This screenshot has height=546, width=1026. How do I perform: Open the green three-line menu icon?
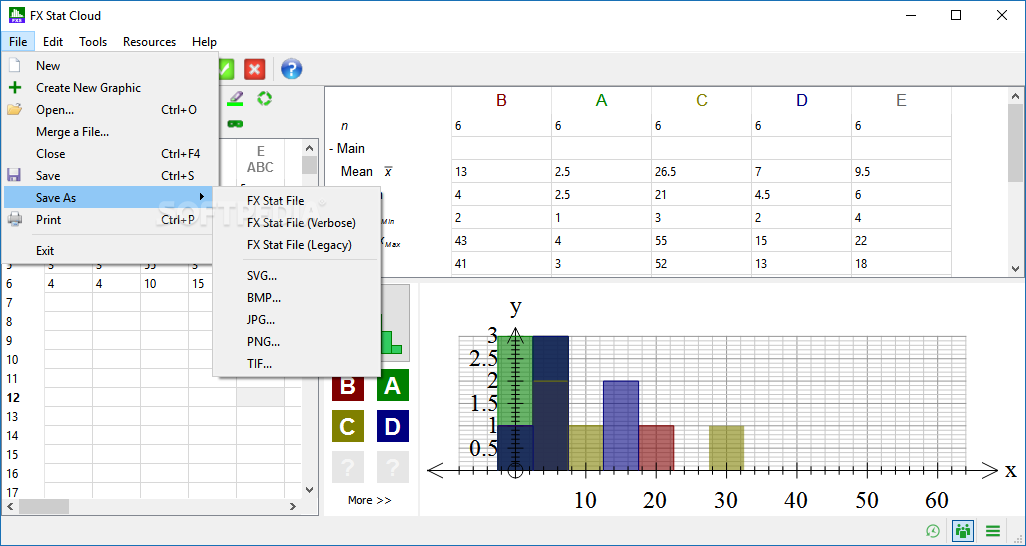point(993,531)
